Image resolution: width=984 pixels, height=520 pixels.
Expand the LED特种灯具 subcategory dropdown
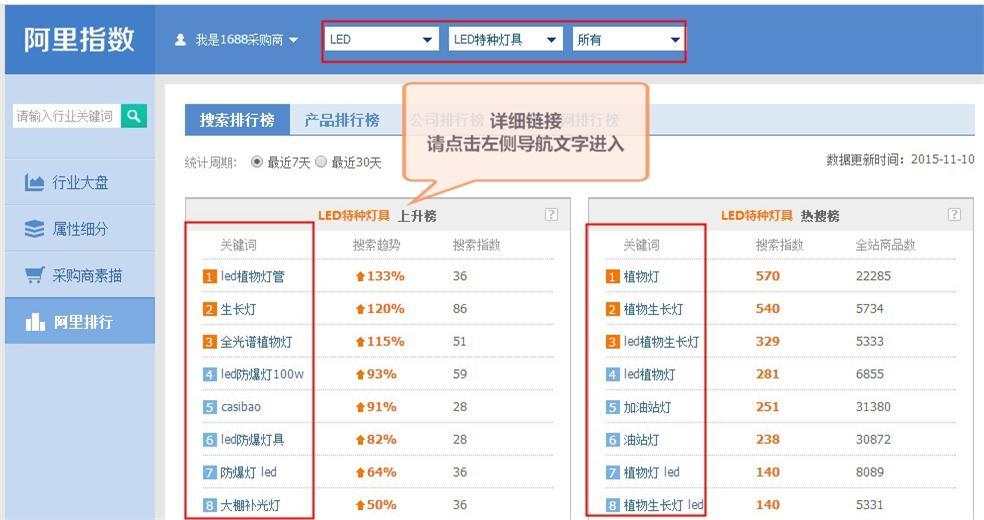(505, 40)
